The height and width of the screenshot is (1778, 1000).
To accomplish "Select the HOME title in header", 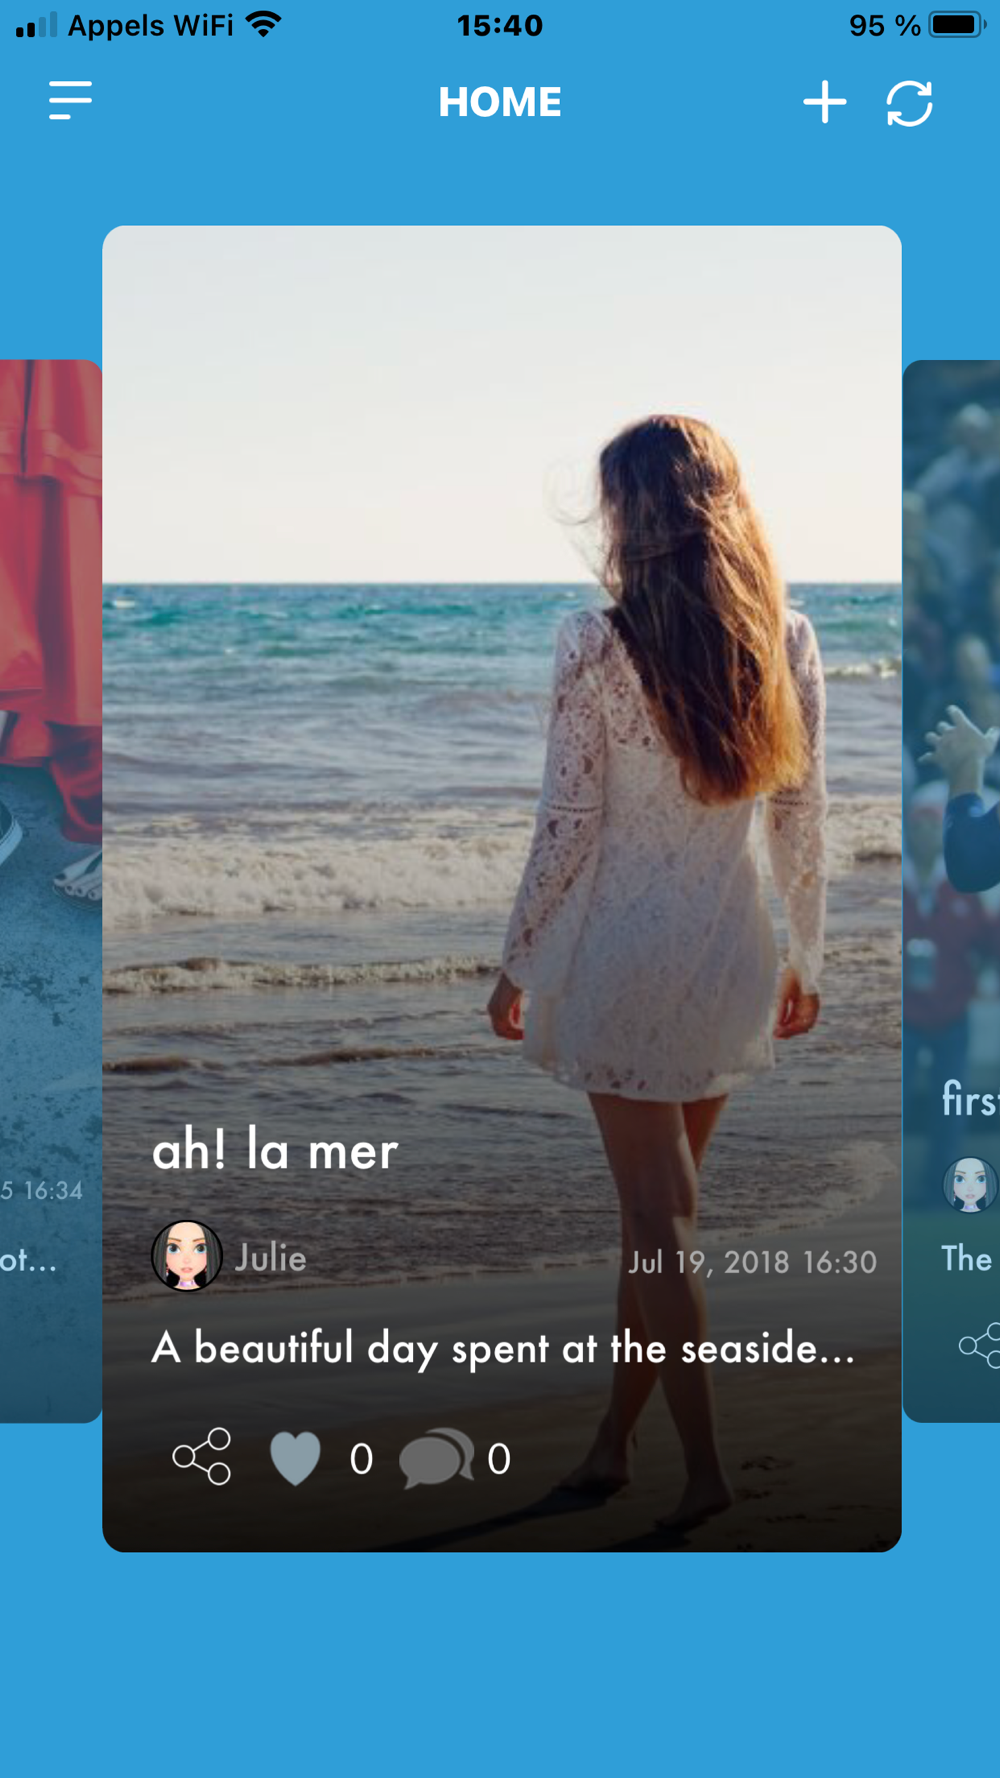I will coord(500,102).
